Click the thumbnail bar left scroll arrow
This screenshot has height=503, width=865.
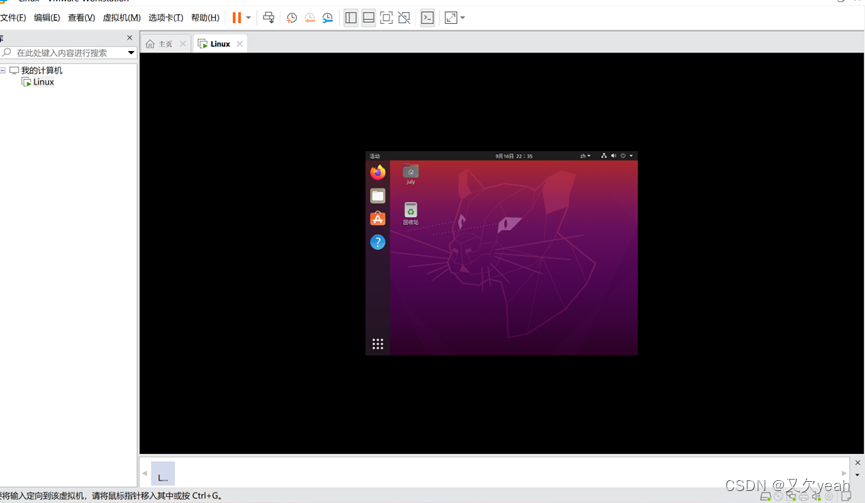point(145,473)
